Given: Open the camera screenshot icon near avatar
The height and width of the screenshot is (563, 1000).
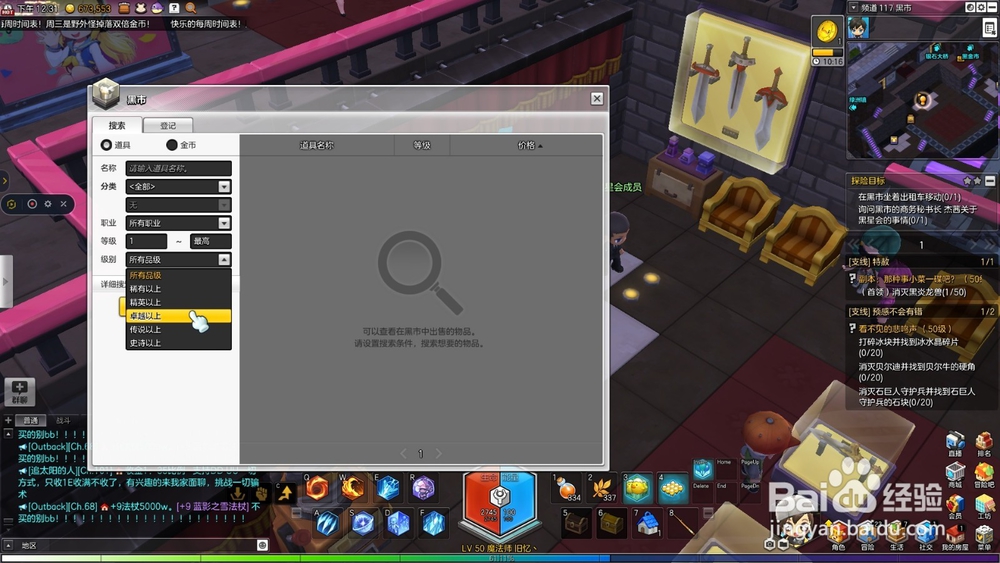Looking at the screenshot, I should tap(770, 545).
